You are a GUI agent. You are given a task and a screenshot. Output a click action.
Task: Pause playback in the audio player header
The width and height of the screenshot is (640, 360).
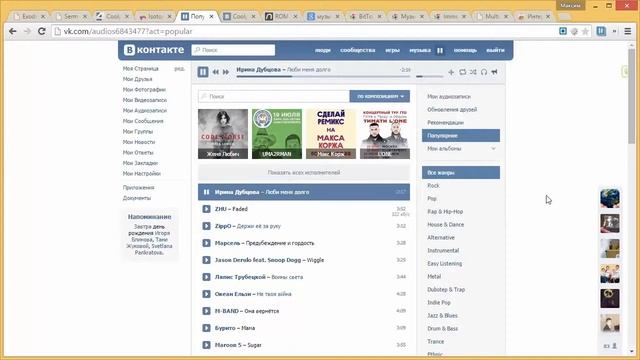tap(203, 72)
